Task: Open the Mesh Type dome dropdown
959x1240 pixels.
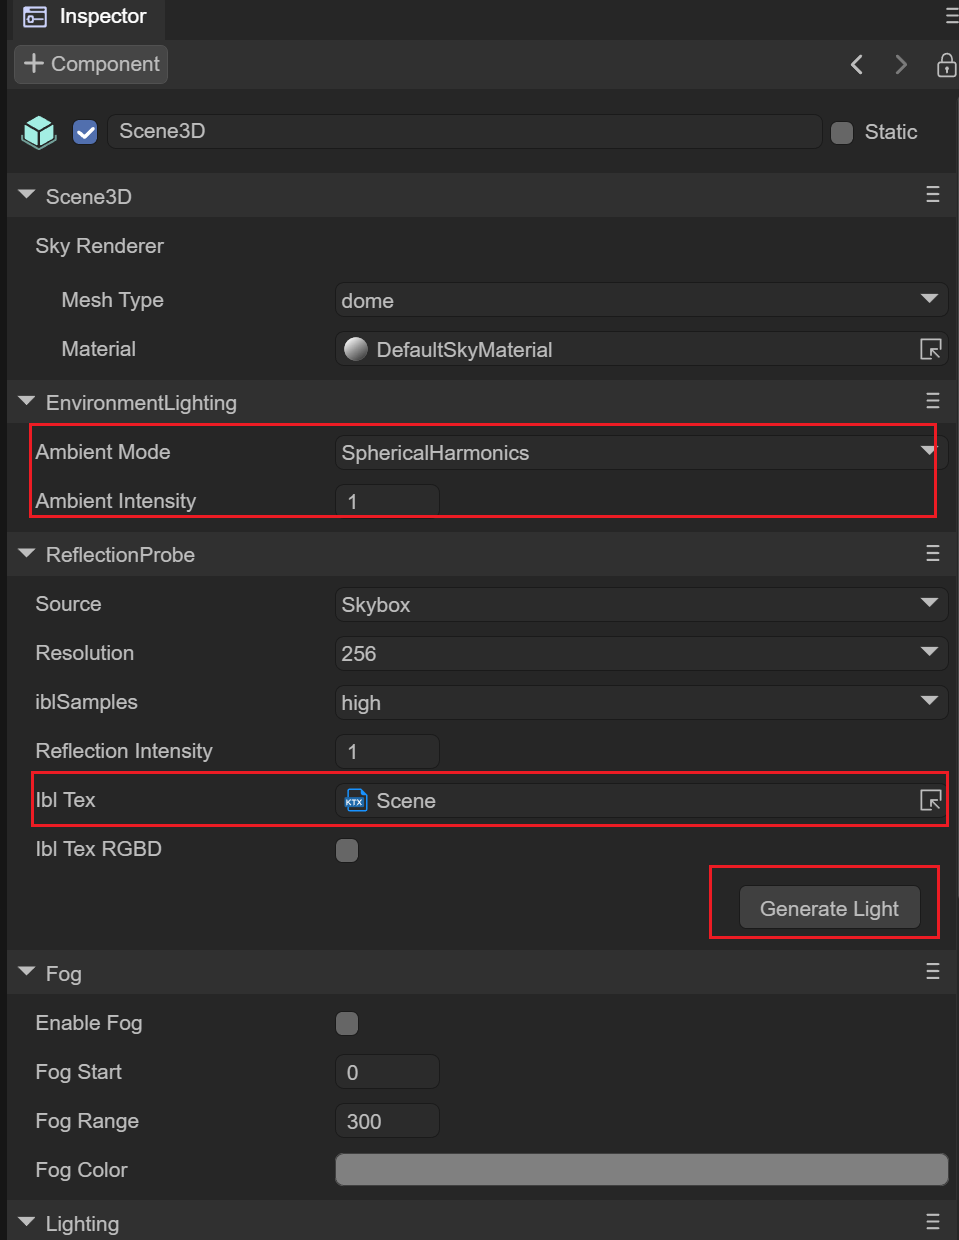Action: click(x=640, y=300)
